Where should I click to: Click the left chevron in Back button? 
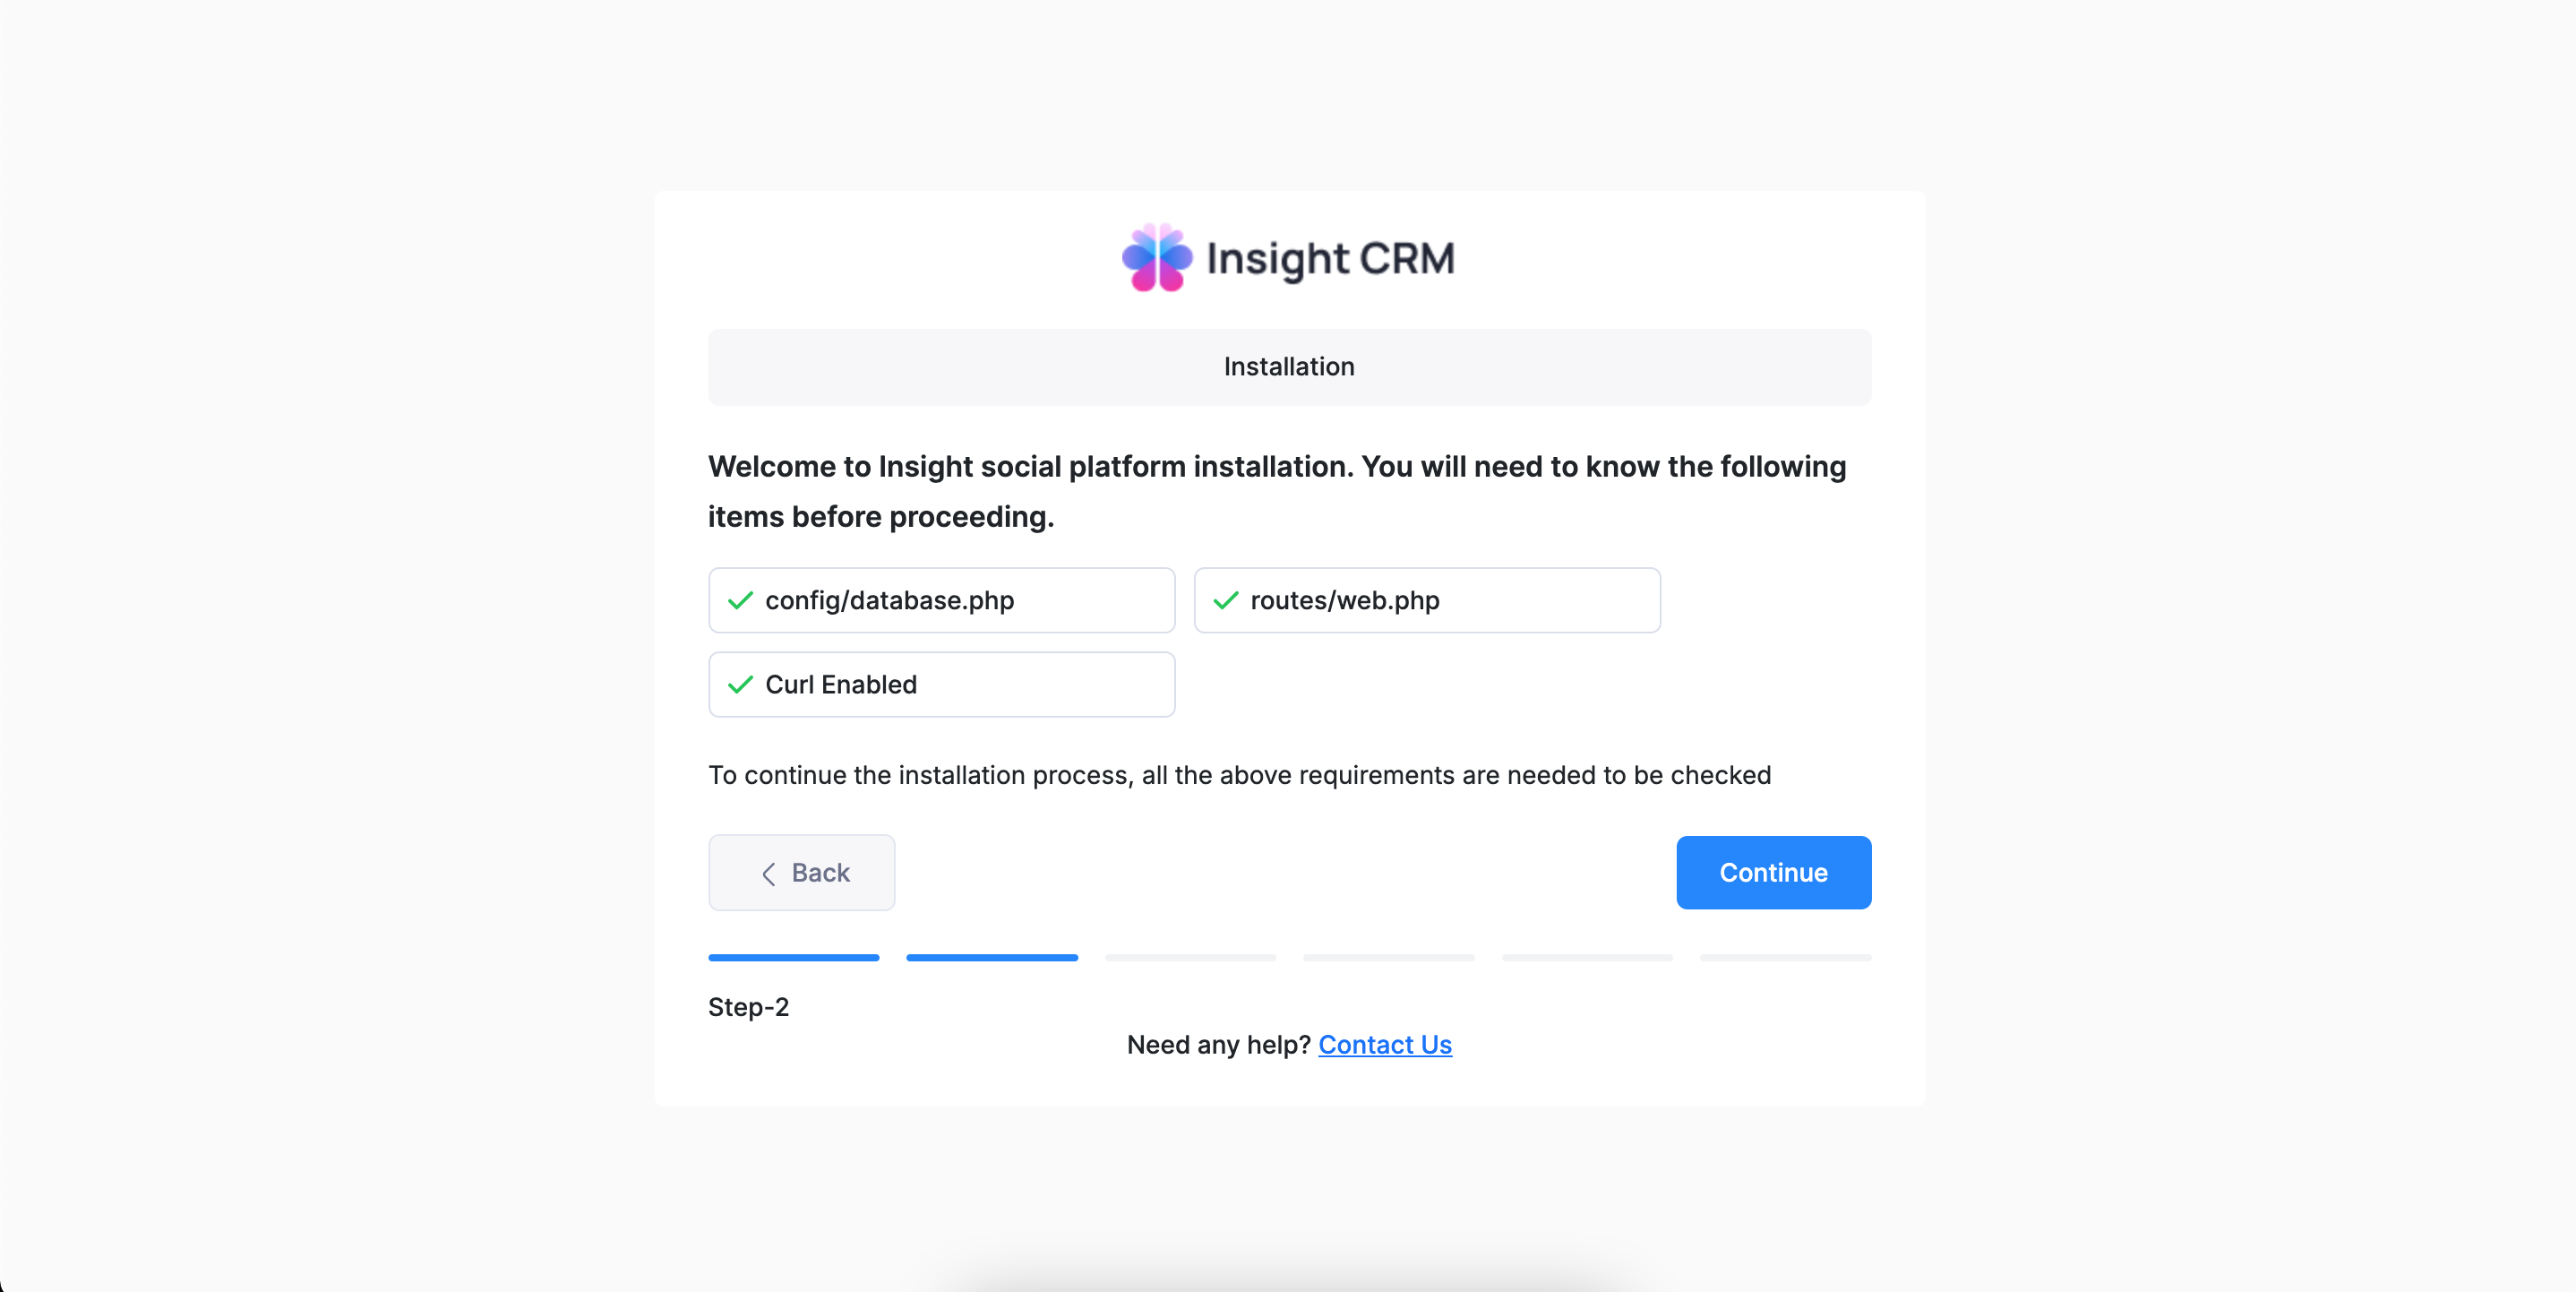point(768,874)
